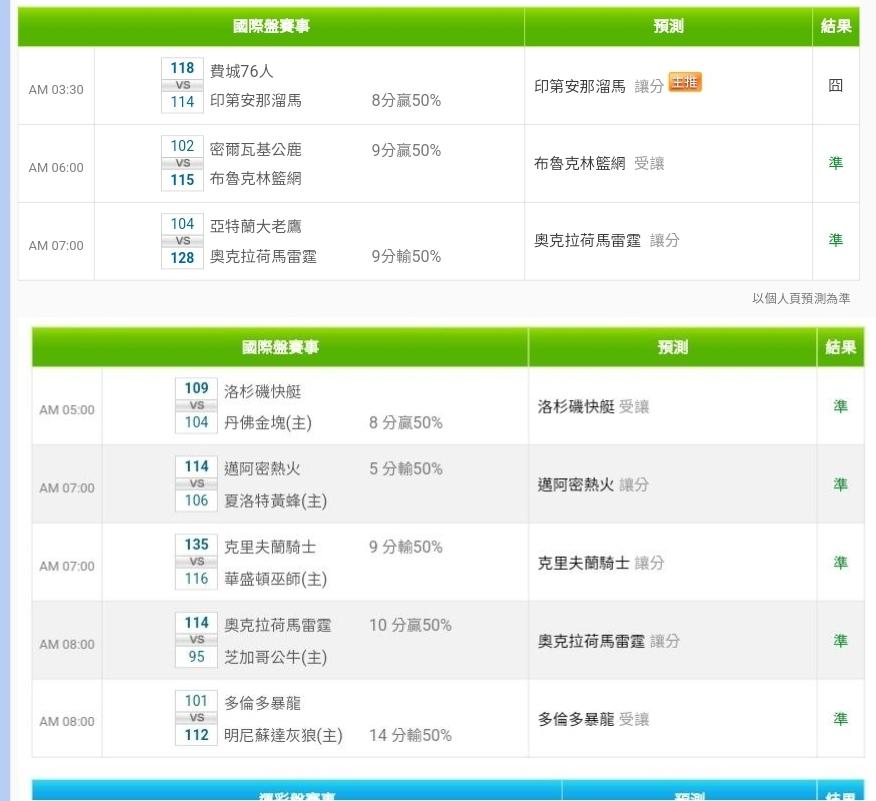Image resolution: width=876 pixels, height=801 pixels.
Task: Click team name 邁阿密熱火 in match column
Action: coord(263,468)
